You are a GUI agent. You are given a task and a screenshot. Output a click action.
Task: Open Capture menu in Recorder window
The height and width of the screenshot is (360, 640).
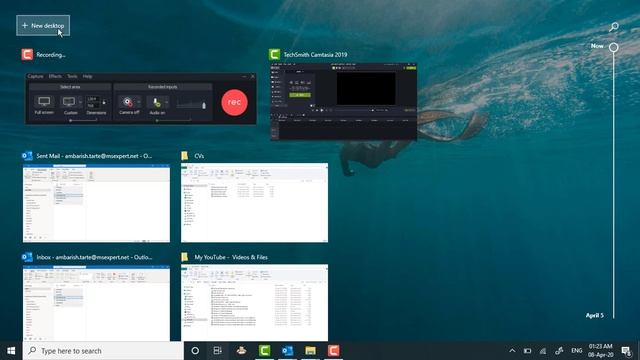pos(36,76)
